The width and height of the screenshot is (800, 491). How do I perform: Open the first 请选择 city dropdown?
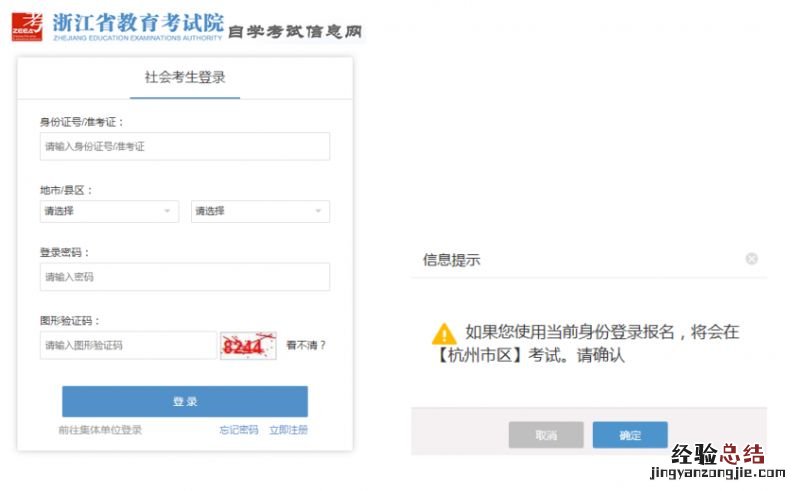click(109, 211)
